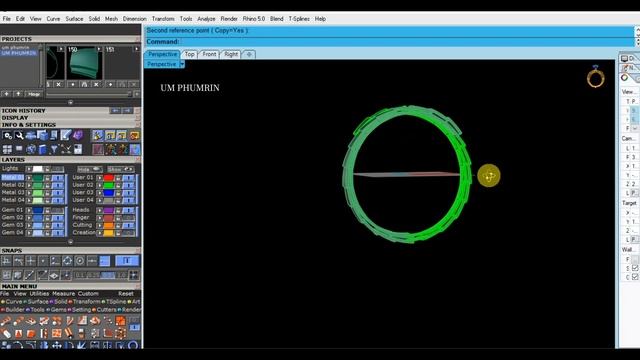This screenshot has height=360, width=640.
Task: Toggle the Quad snap icon
Action: pyautogui.click(x=67, y=260)
